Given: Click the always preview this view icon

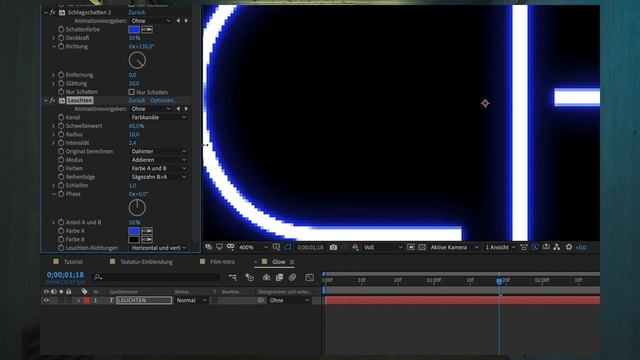Looking at the screenshot, I should click(x=209, y=247).
